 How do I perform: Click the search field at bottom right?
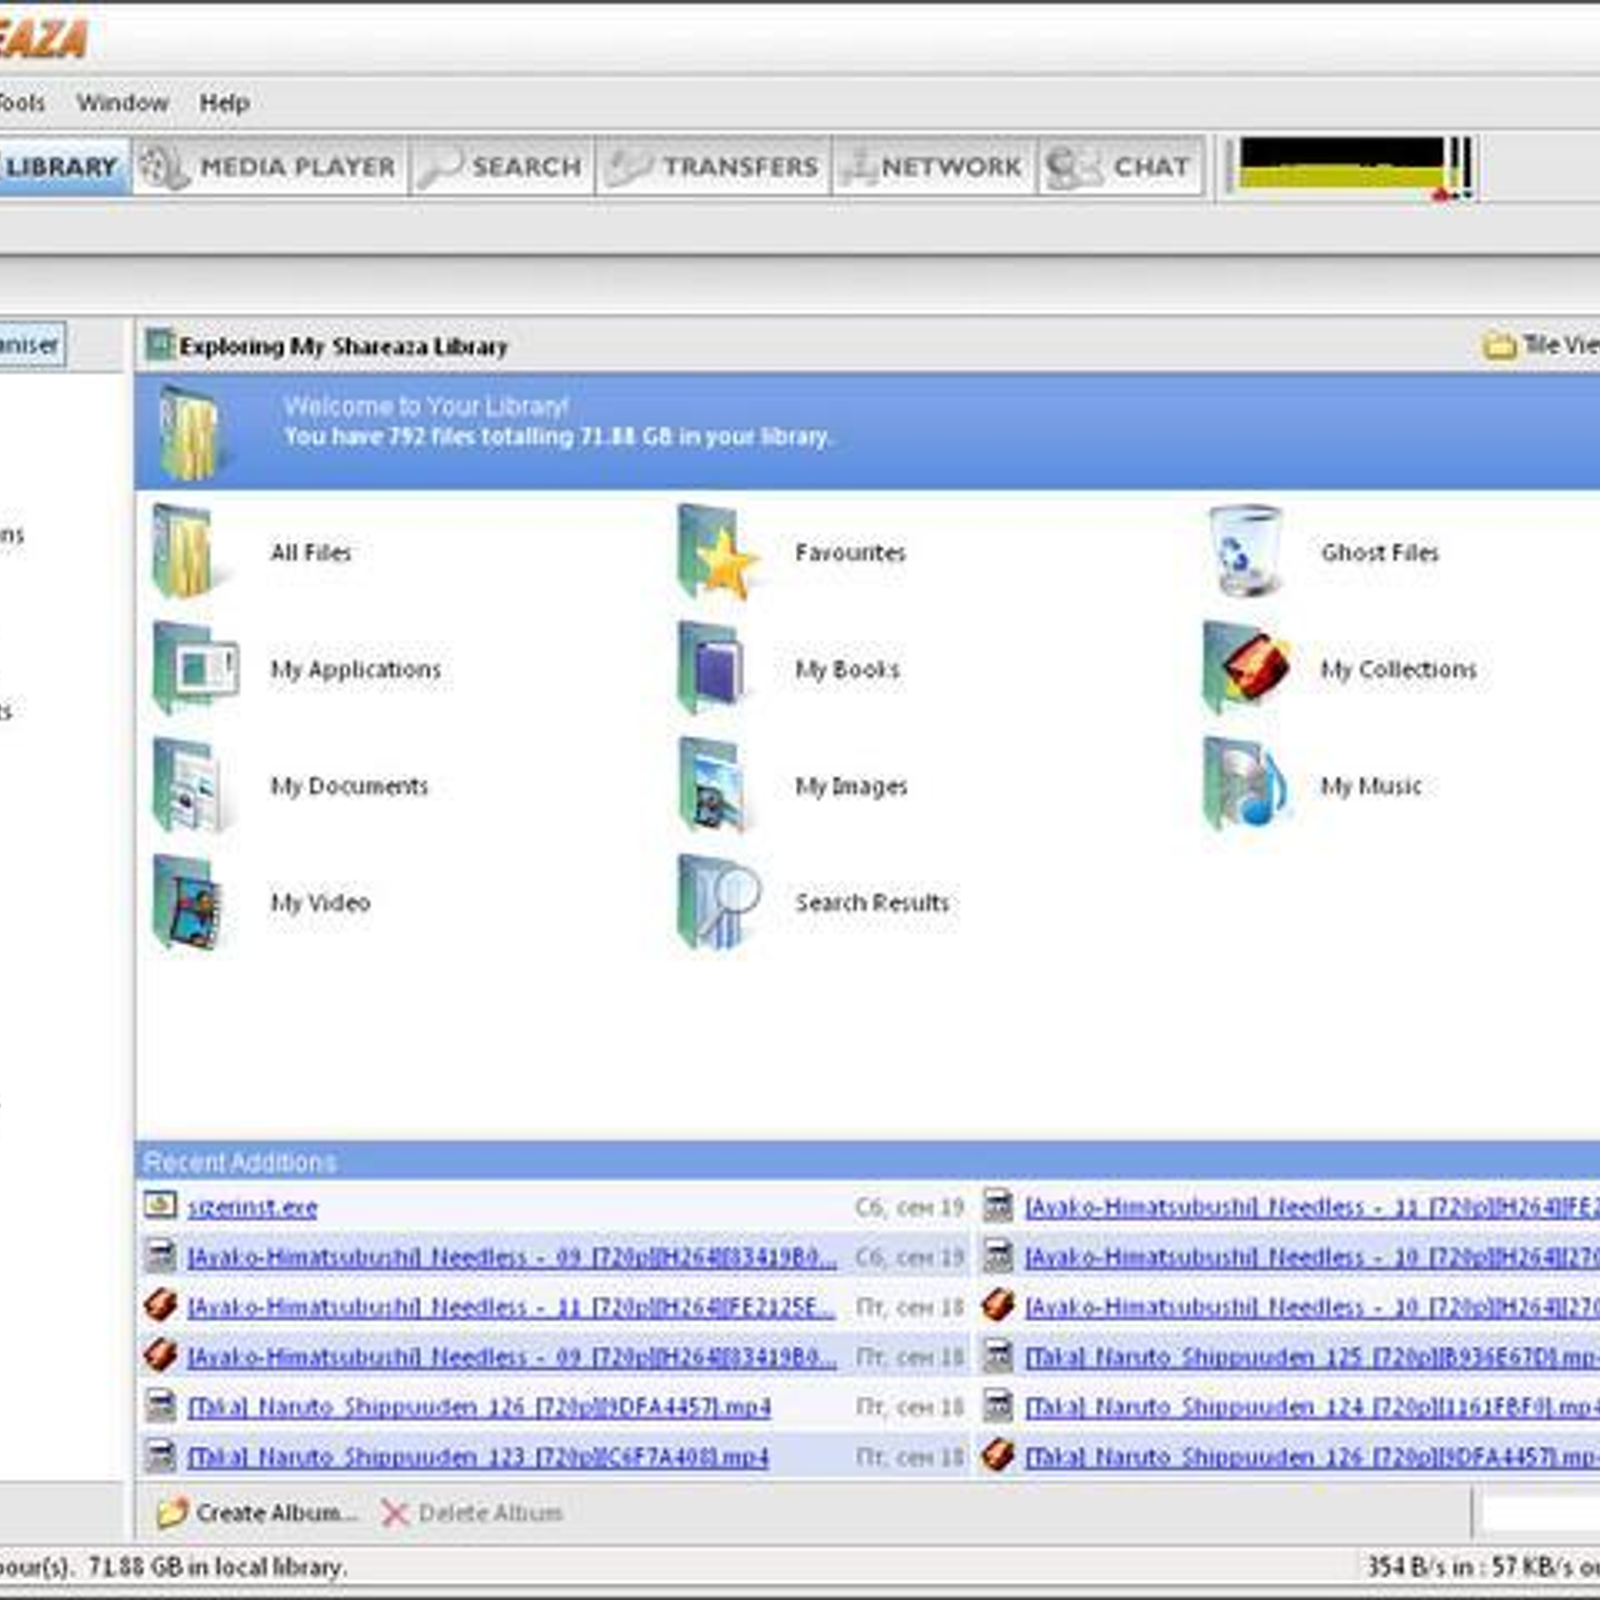(x=1540, y=1512)
